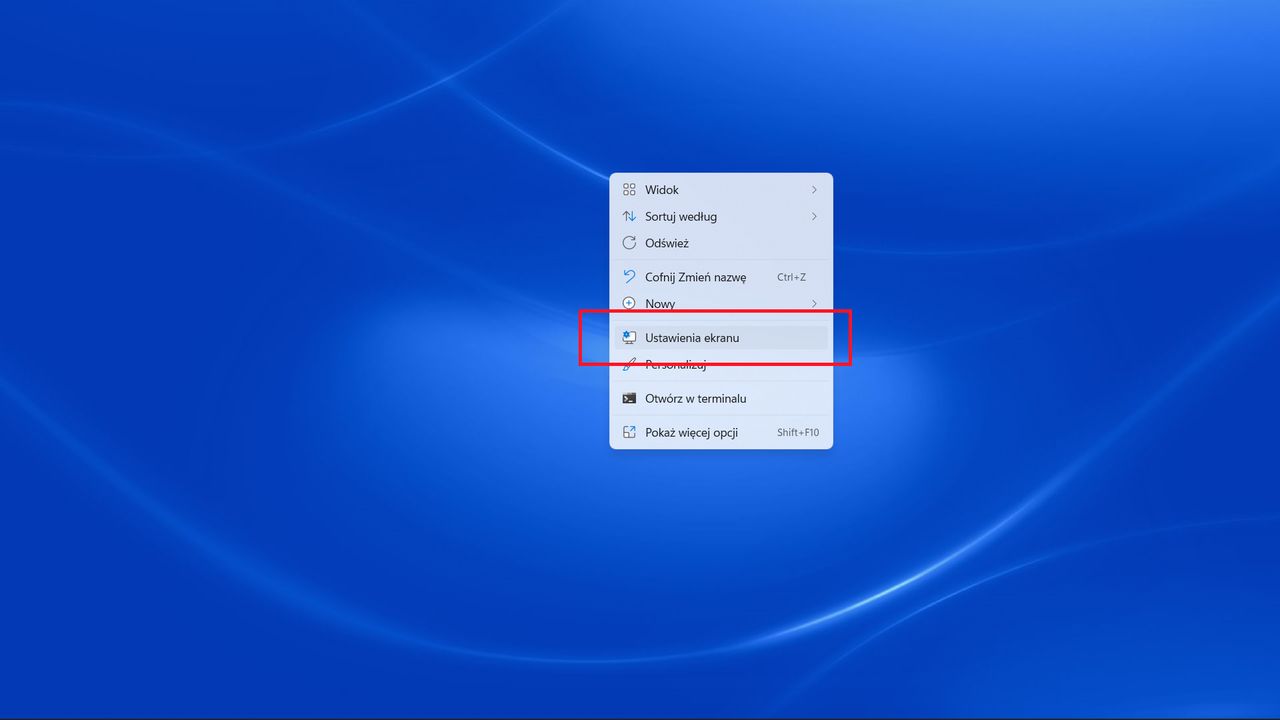Click the undo icon beside Cofnij Zmień nazwę
The width and height of the screenshot is (1280, 720).
(630, 277)
